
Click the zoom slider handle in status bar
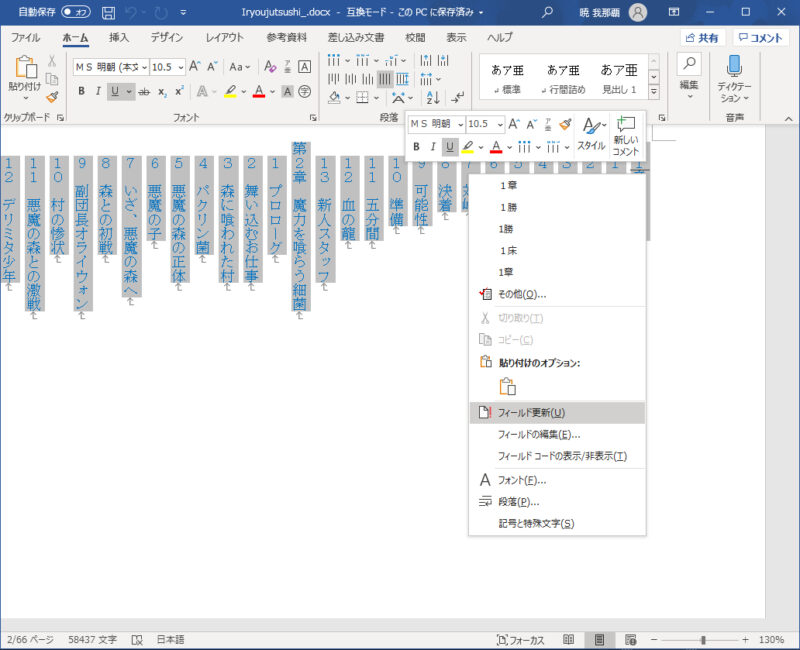703,640
